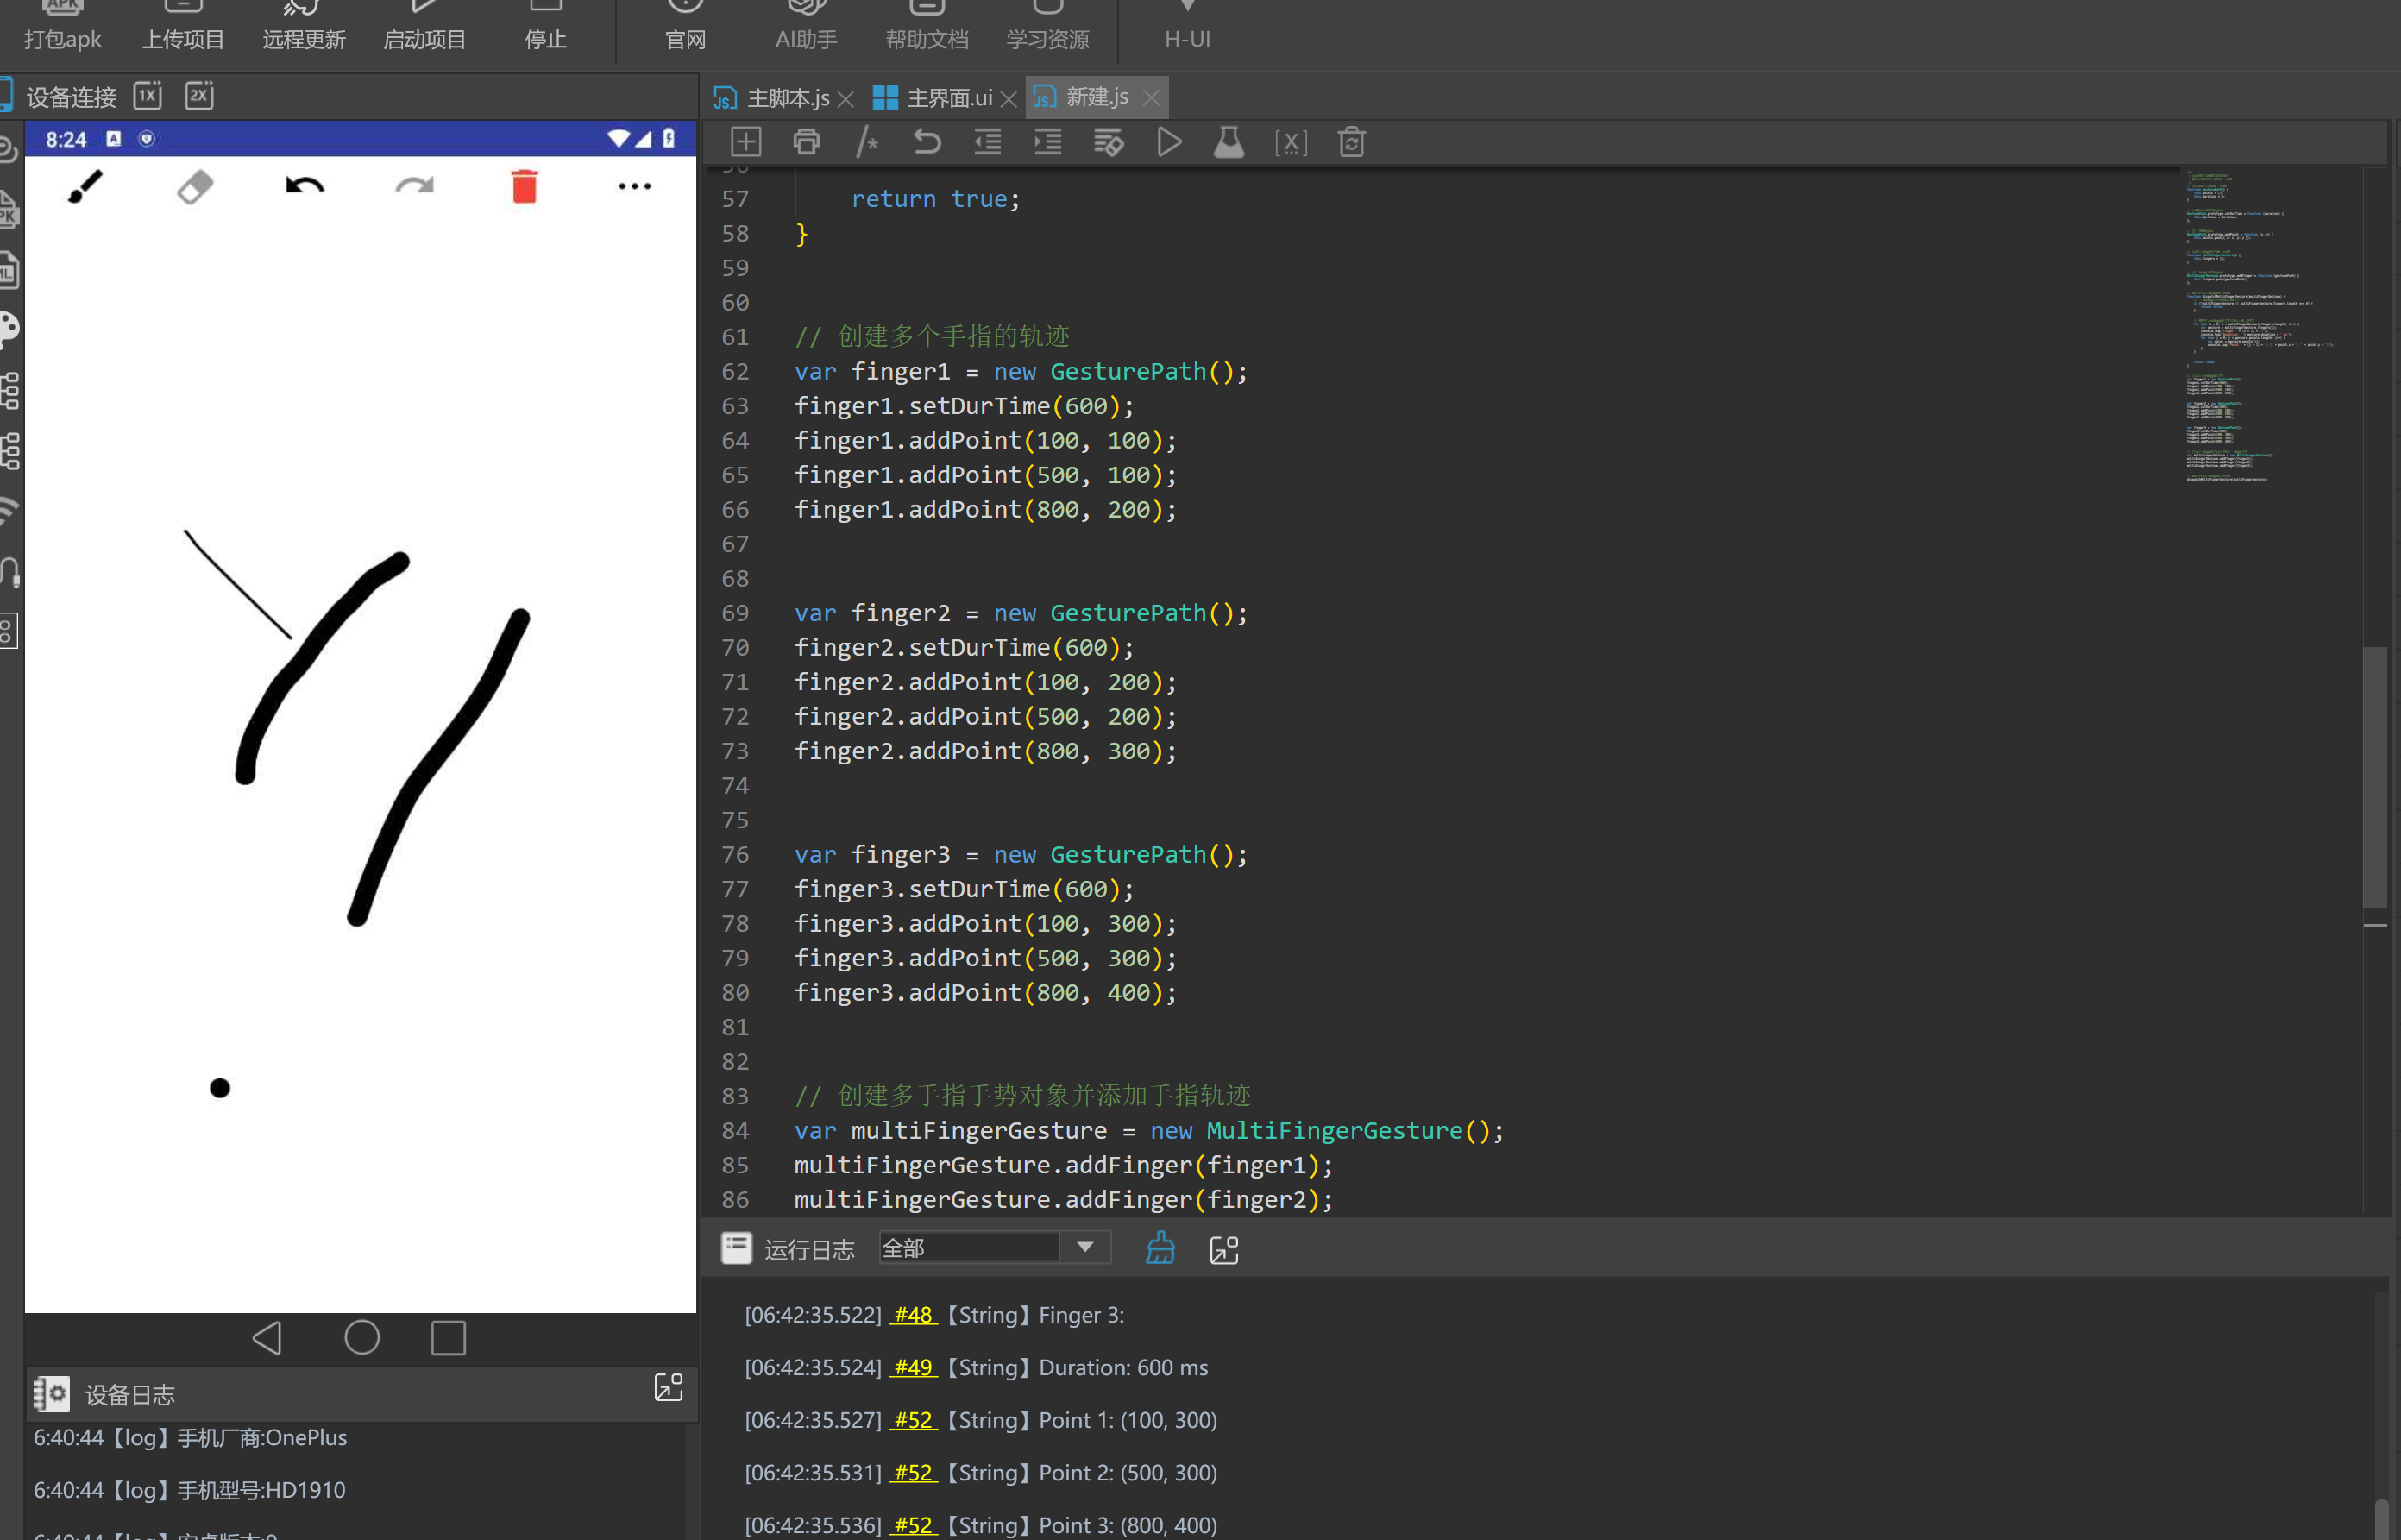Click 打包apk in top toolbar

point(63,26)
